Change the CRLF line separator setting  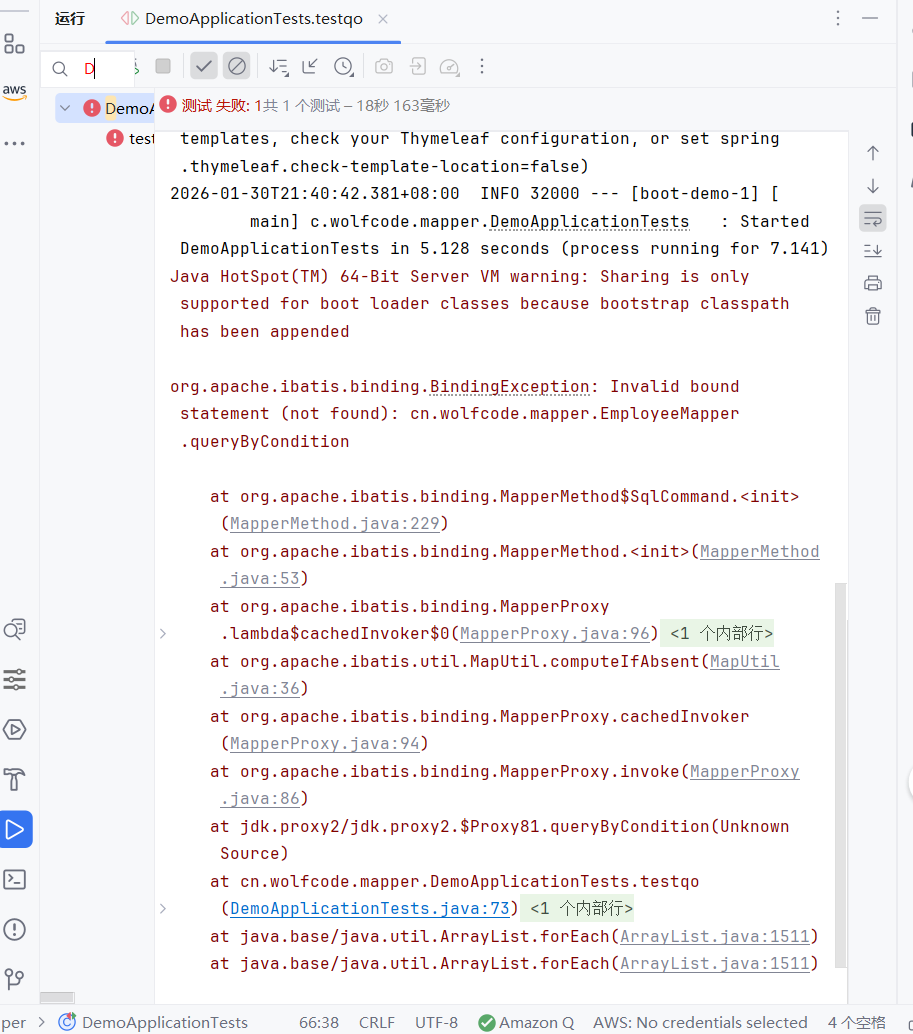click(376, 1022)
